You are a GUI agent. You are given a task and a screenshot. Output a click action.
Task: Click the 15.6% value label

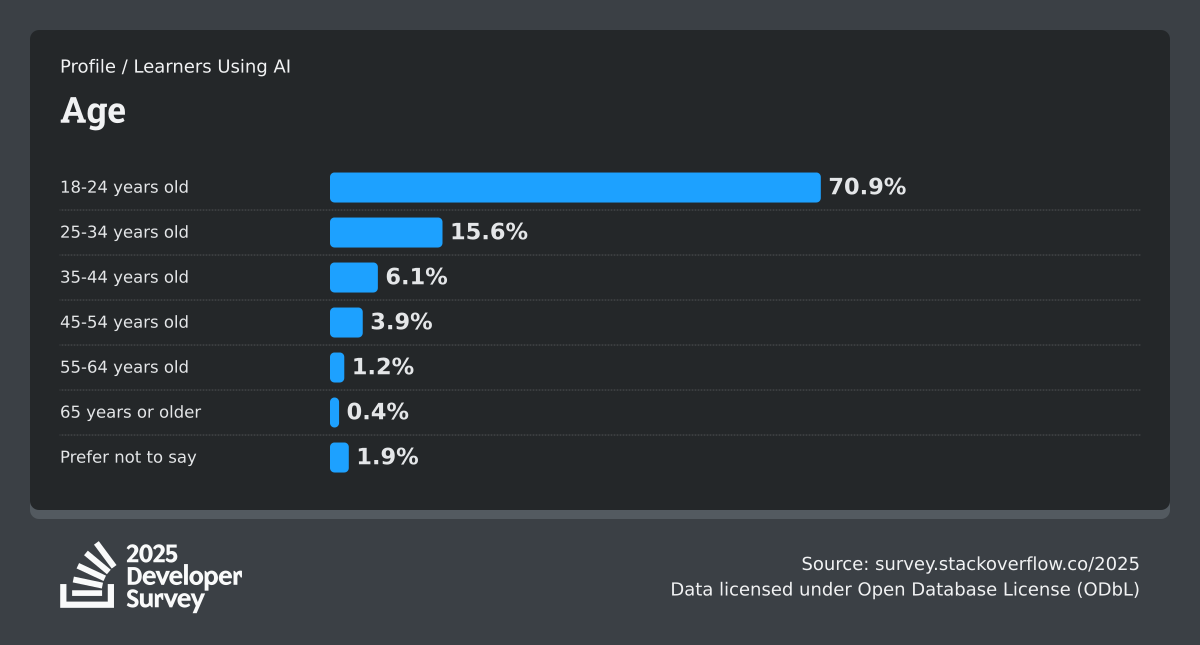coord(489,232)
